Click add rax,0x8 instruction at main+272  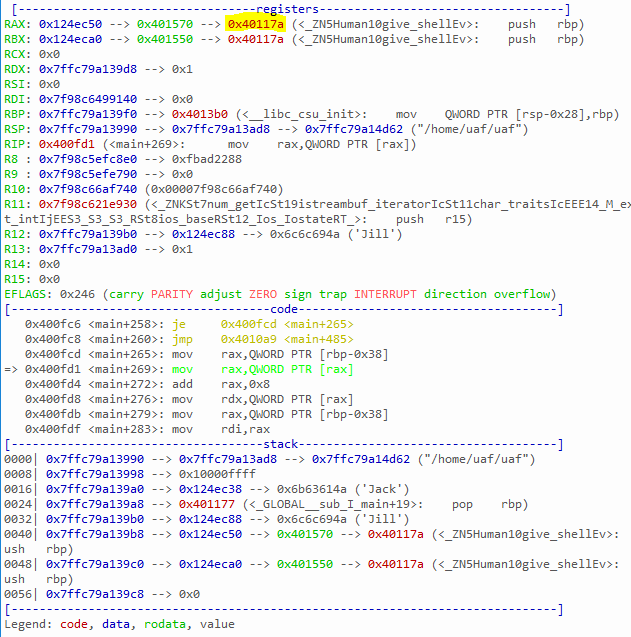[221, 385]
